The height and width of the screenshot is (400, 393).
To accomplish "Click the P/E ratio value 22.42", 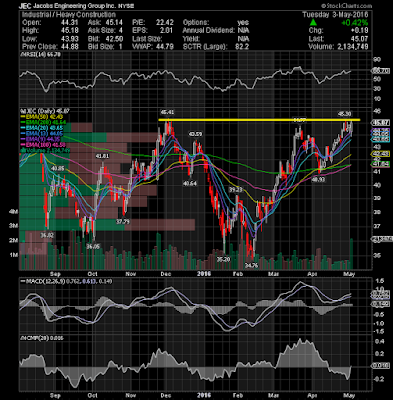I will click(165, 22).
